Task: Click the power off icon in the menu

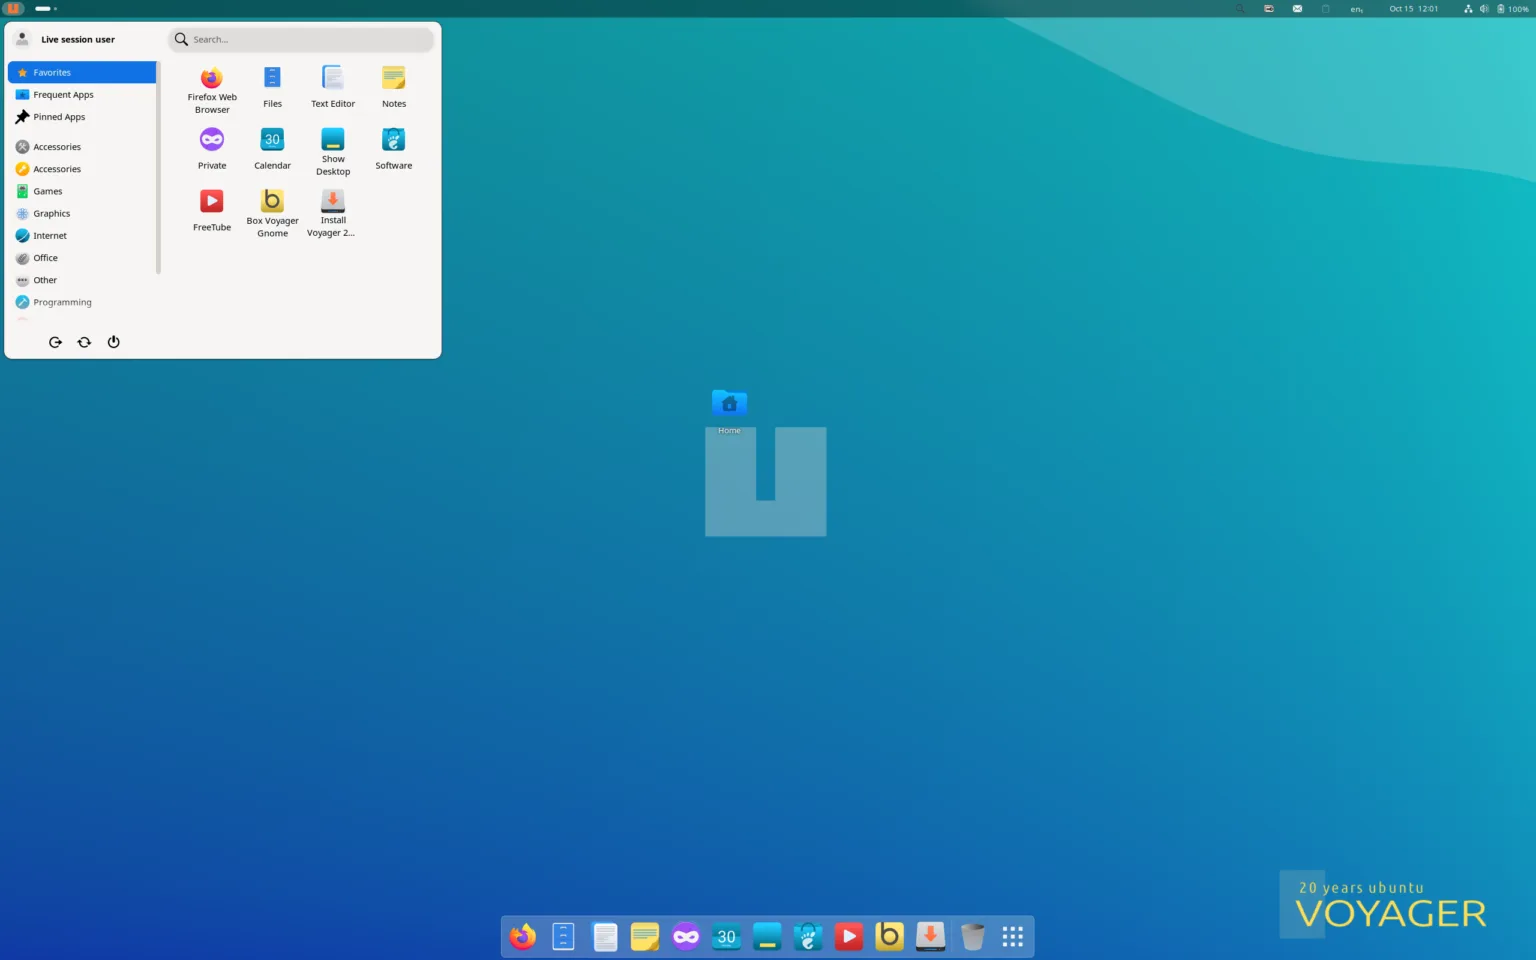Action: pos(114,342)
